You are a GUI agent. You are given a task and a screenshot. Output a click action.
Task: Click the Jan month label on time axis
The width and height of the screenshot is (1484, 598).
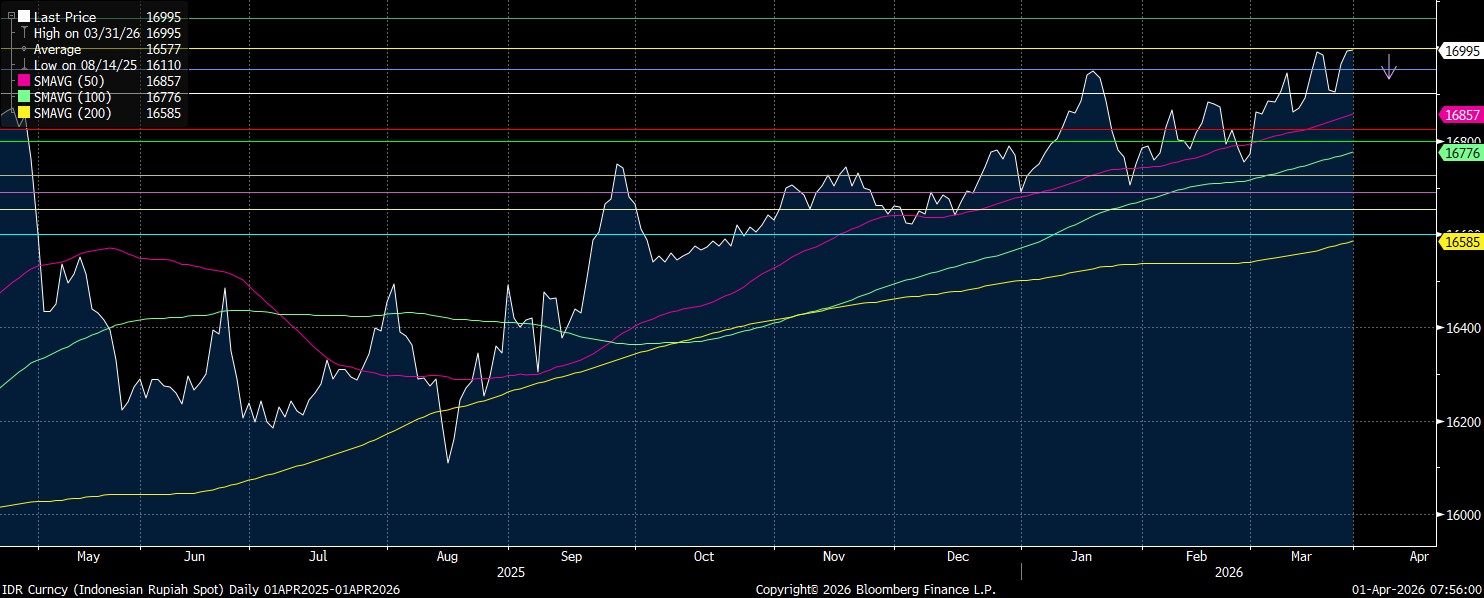click(x=1083, y=556)
